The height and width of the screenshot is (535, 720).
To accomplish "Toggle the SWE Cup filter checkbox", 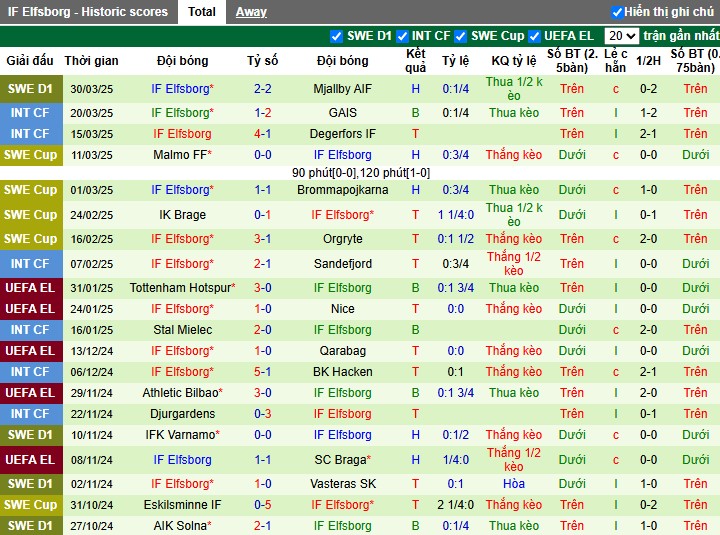I will 461,36.
